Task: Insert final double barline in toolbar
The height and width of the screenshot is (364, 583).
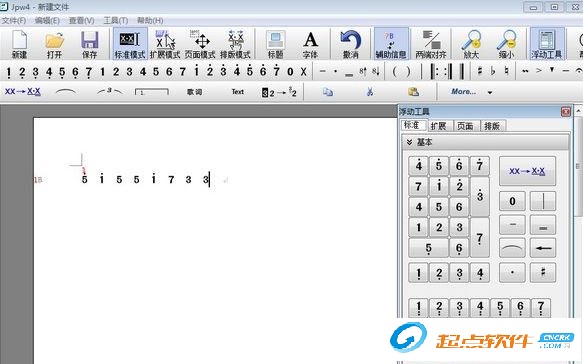Action: coord(462,71)
